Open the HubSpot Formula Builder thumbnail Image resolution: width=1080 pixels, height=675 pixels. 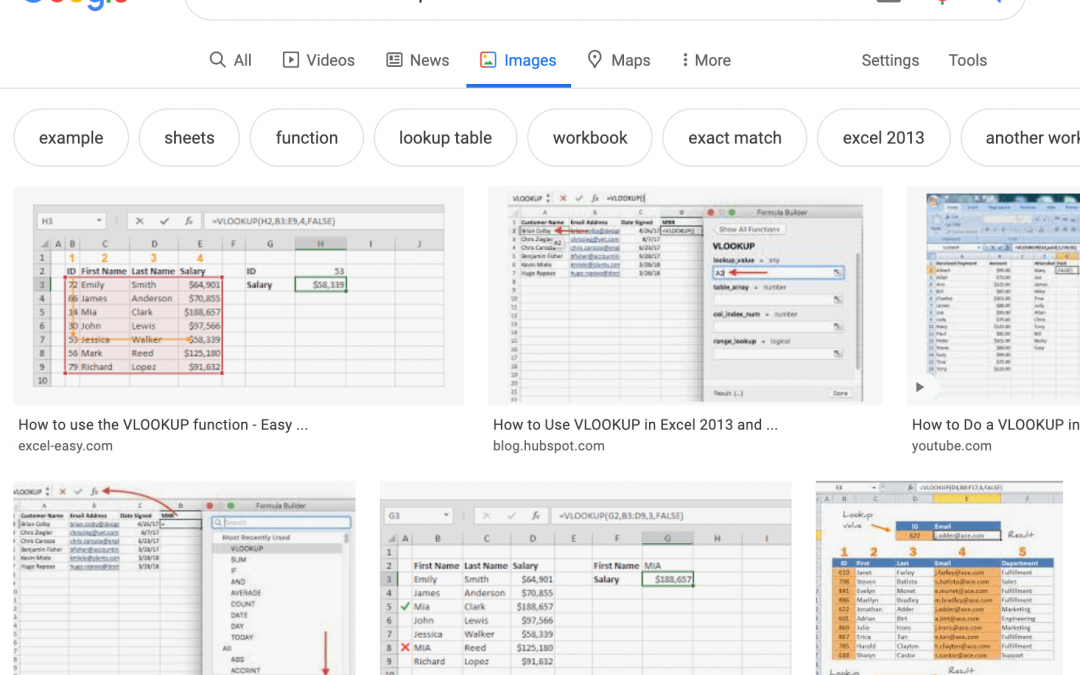click(685, 295)
